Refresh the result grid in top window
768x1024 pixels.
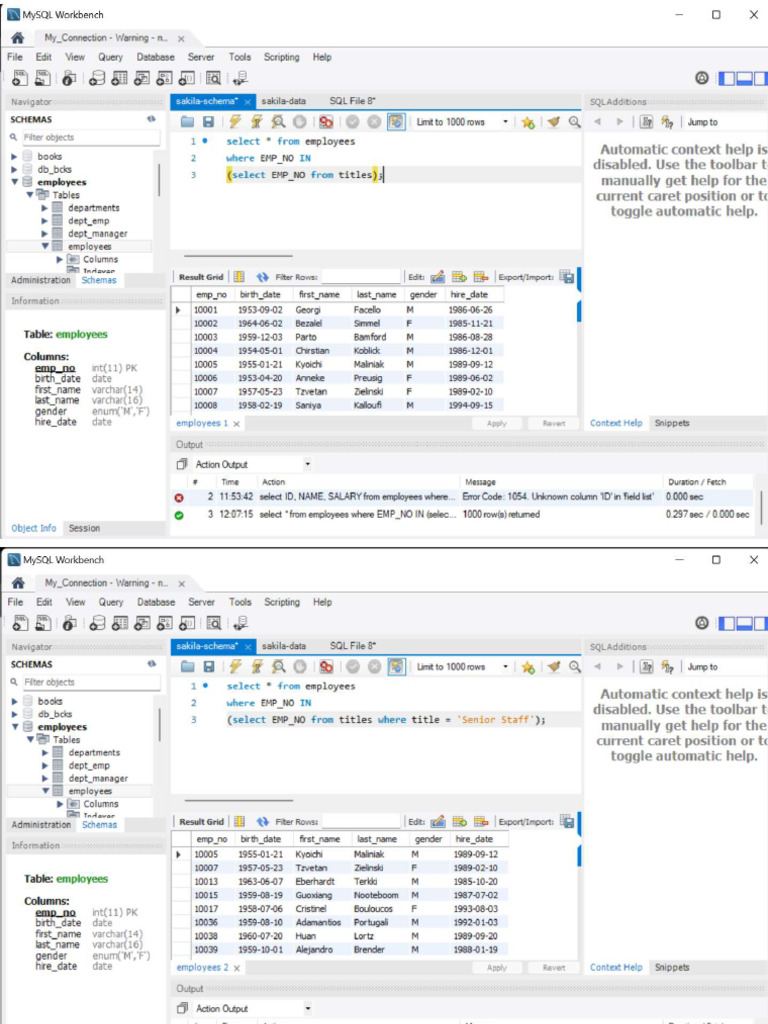coord(263,277)
